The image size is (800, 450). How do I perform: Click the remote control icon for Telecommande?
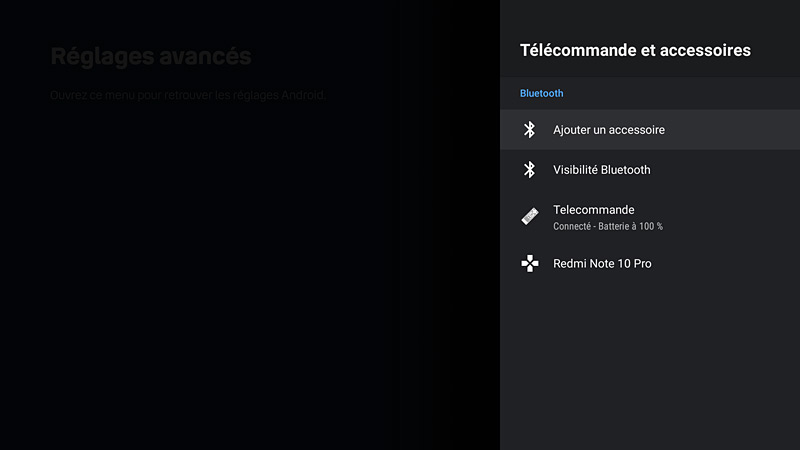(530, 216)
